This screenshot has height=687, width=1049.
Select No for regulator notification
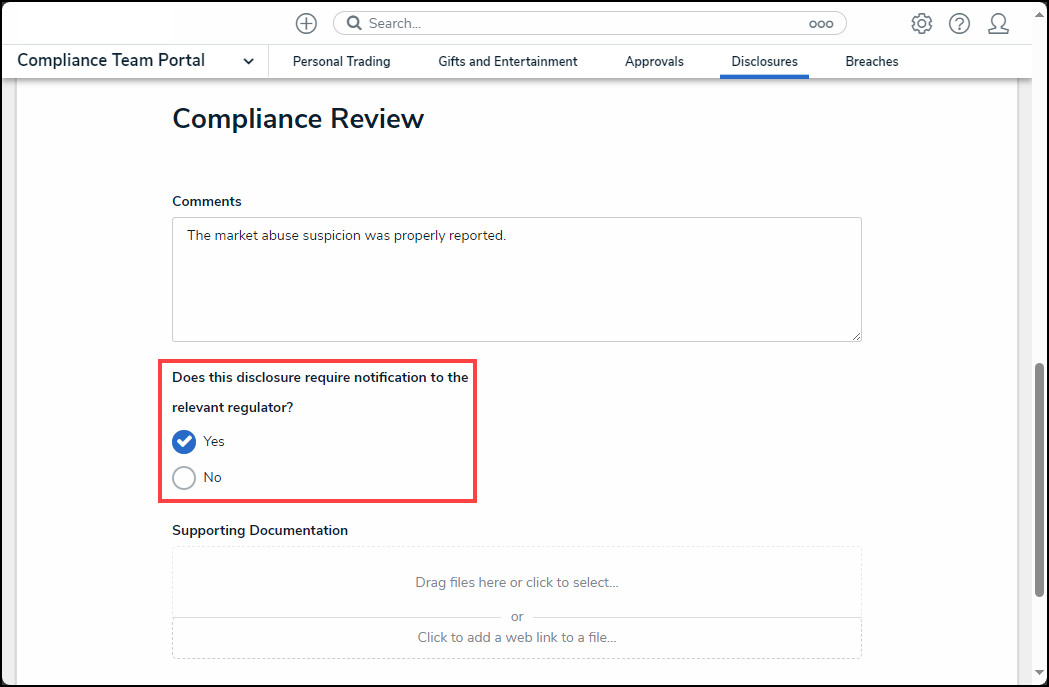[184, 477]
